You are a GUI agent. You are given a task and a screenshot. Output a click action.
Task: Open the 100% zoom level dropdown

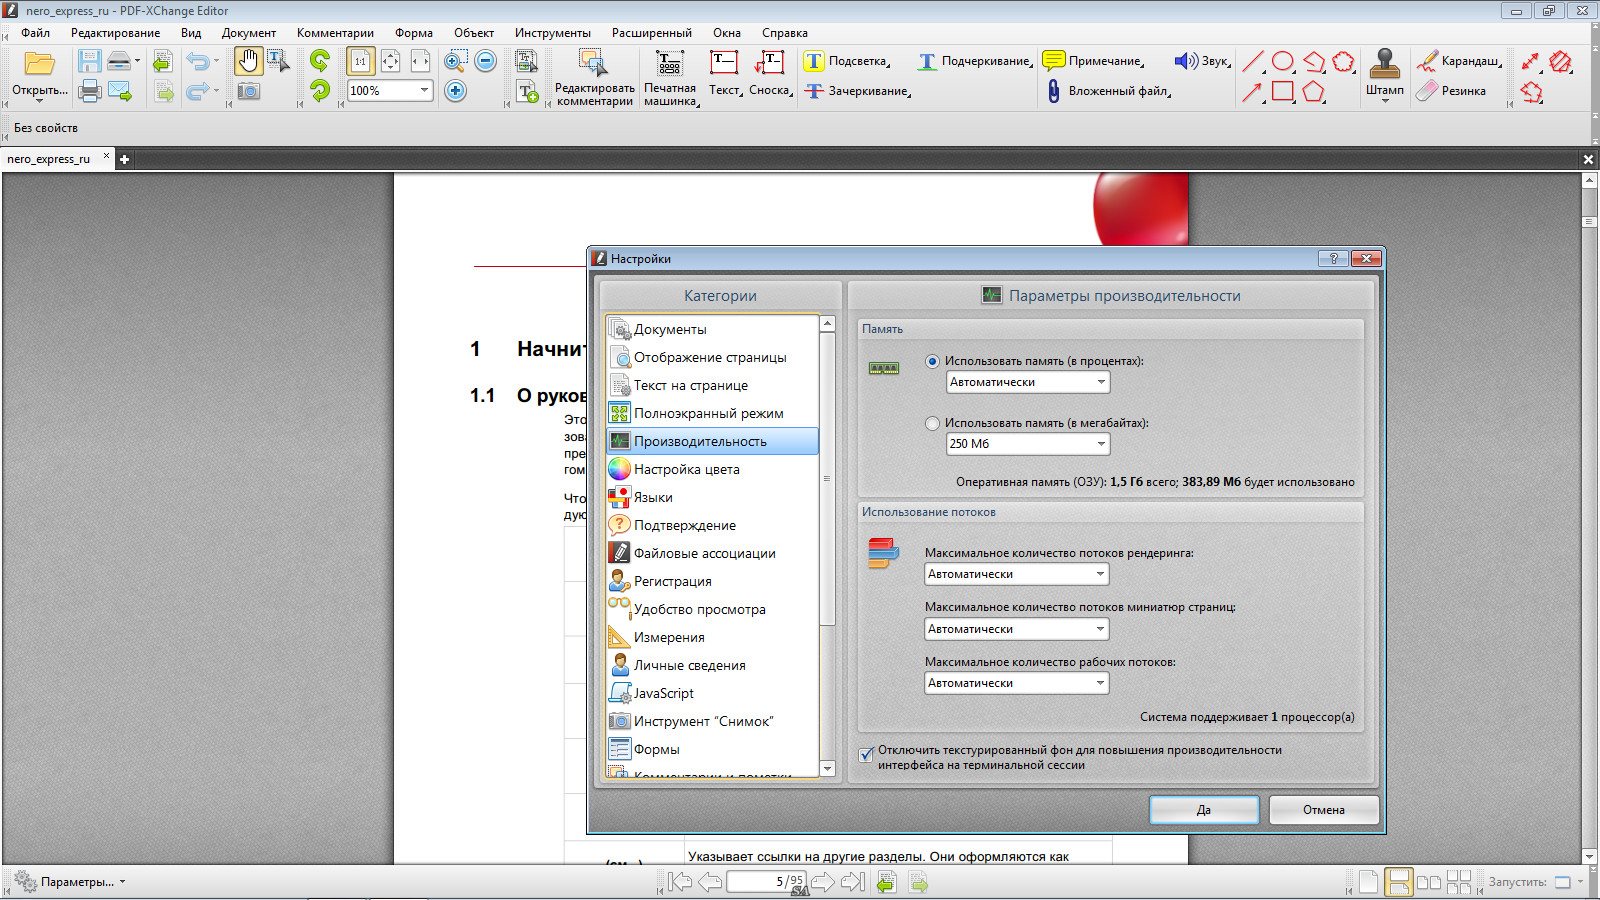coord(424,90)
